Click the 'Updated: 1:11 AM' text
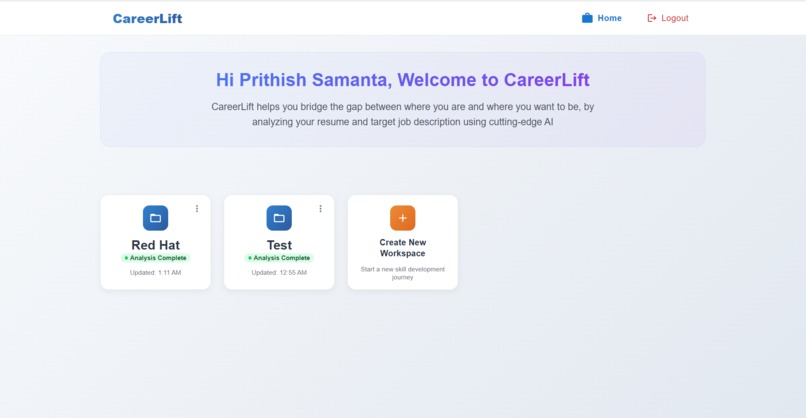 click(x=155, y=272)
